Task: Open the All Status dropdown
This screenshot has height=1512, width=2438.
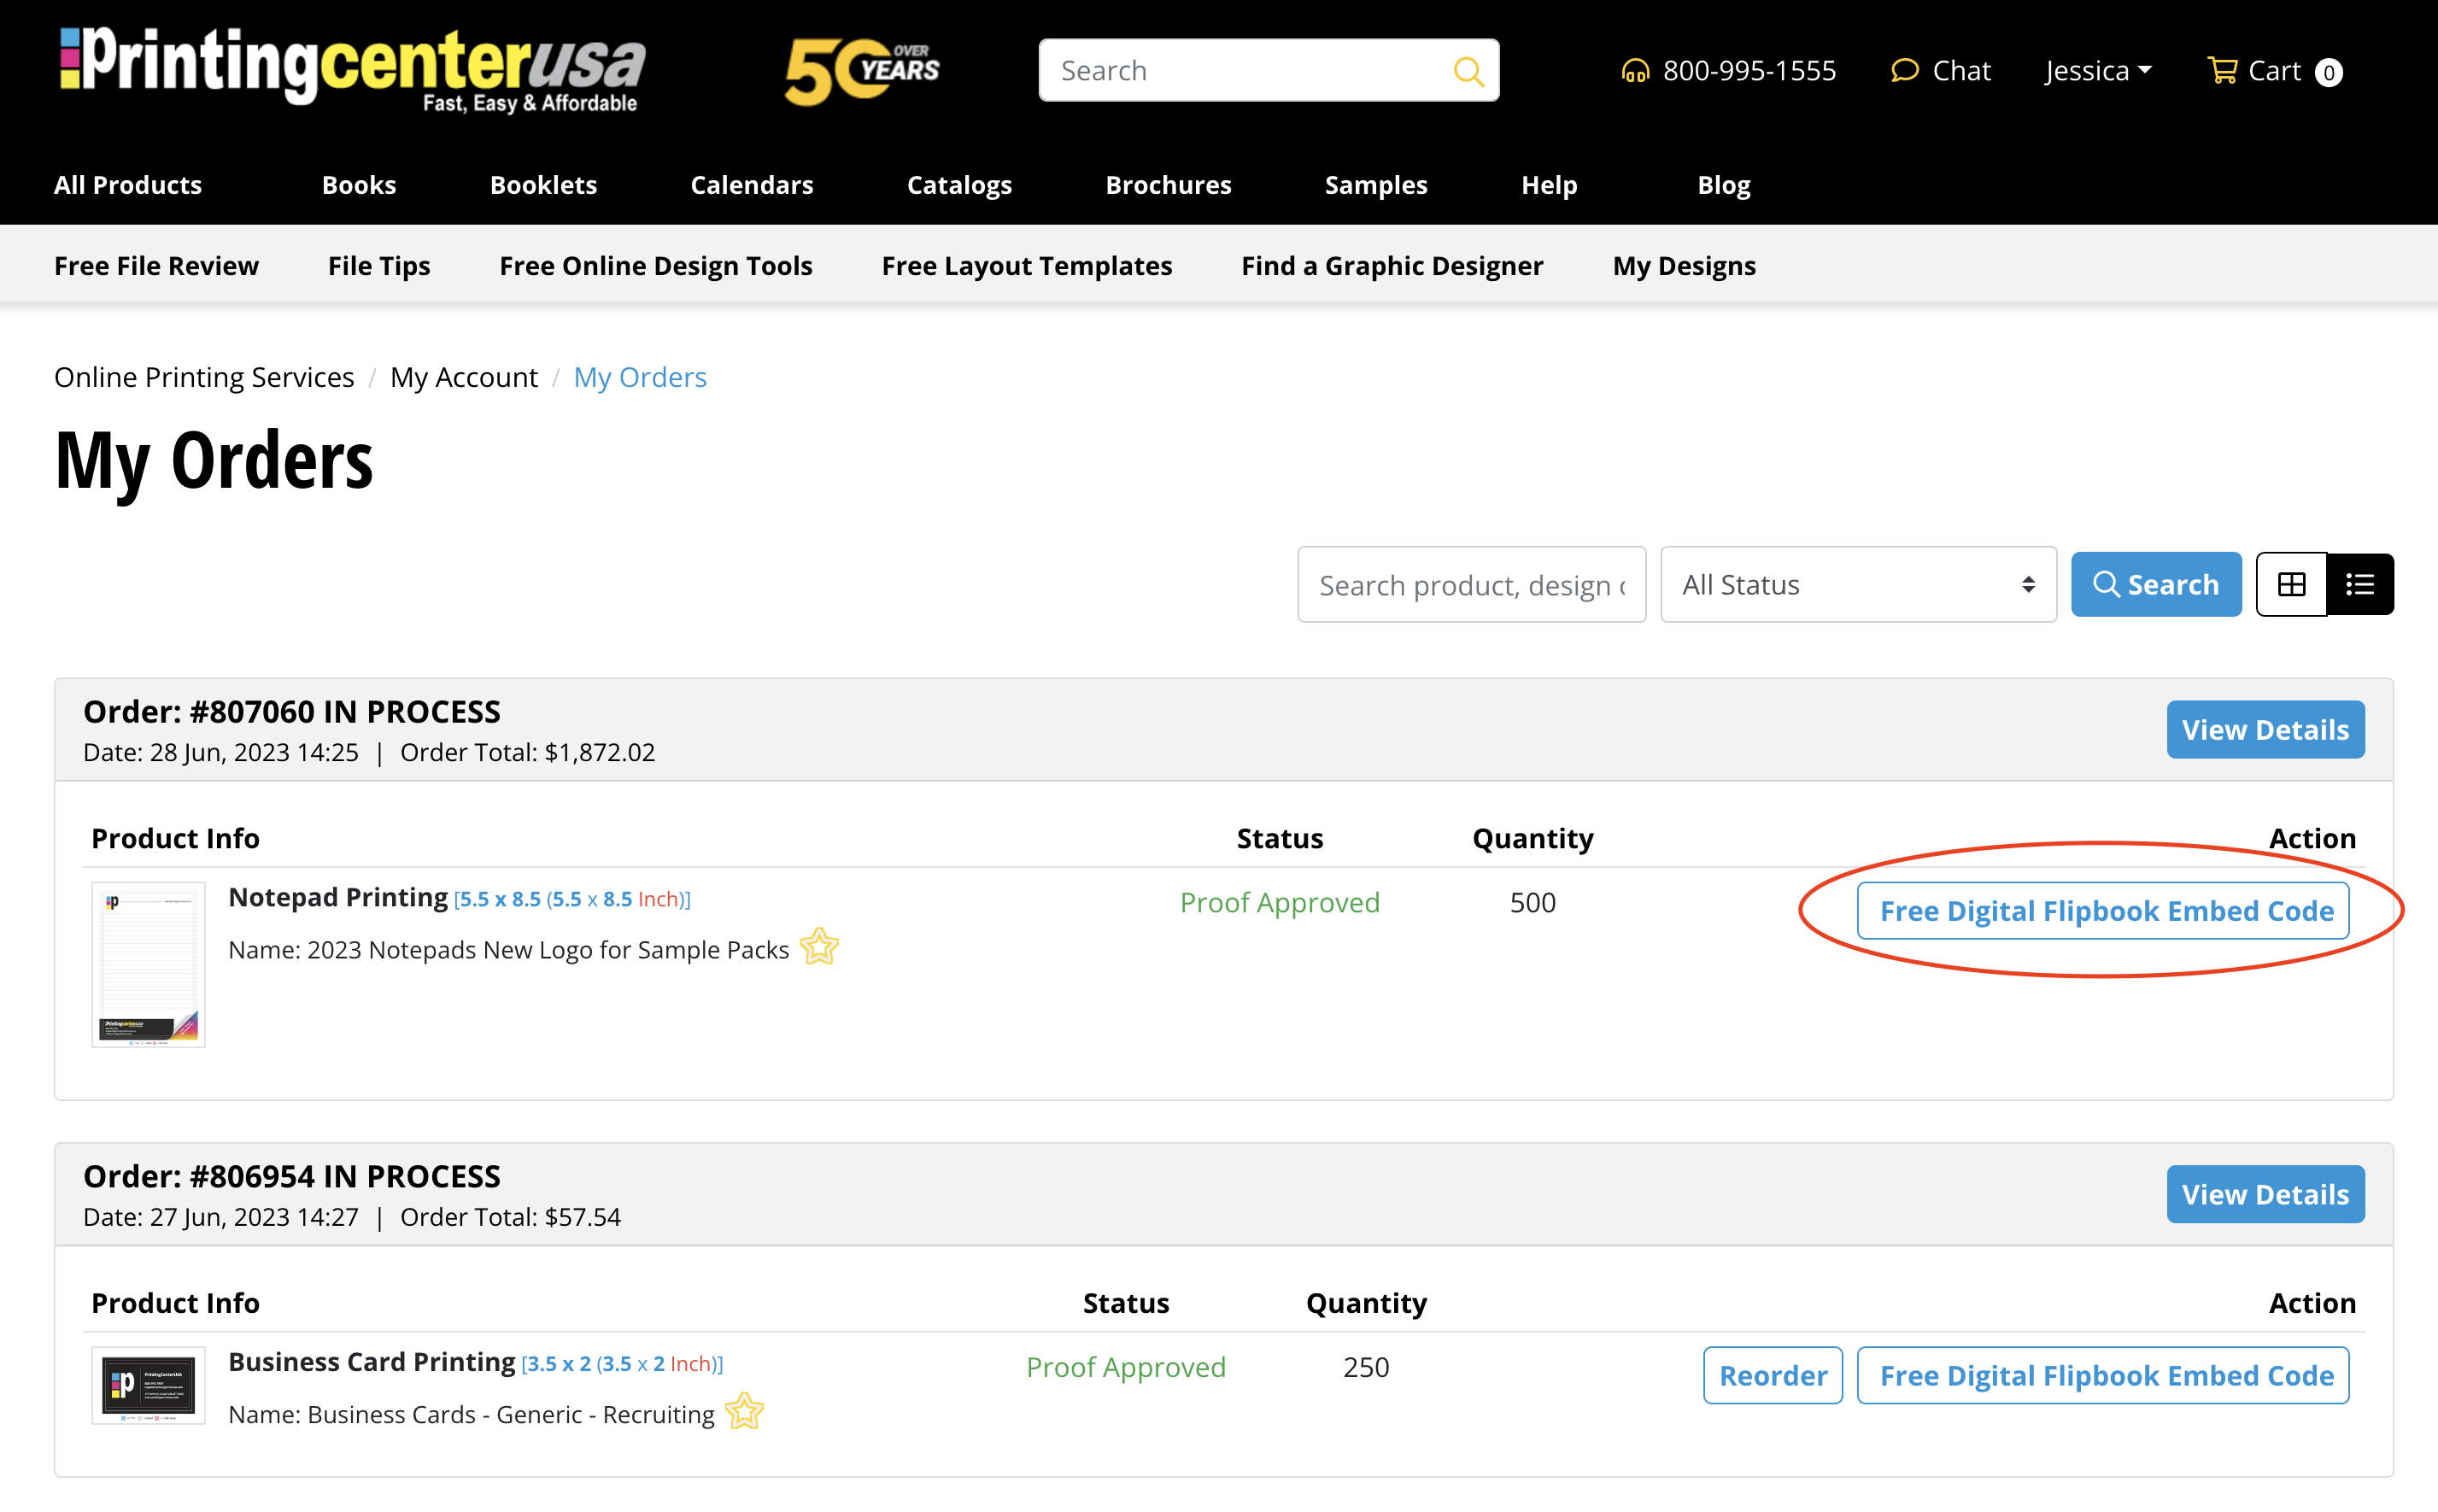Action: [1857, 585]
